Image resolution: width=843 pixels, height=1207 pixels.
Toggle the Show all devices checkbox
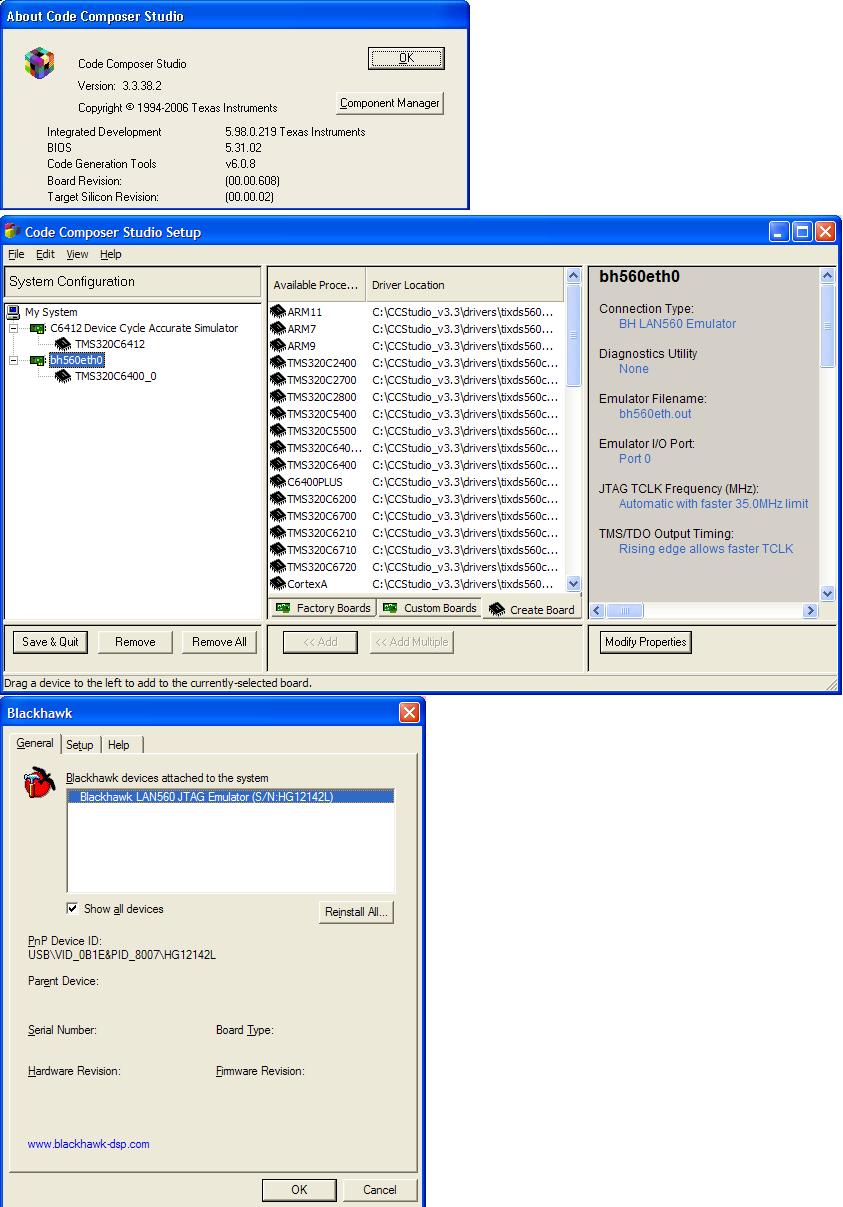coord(72,909)
